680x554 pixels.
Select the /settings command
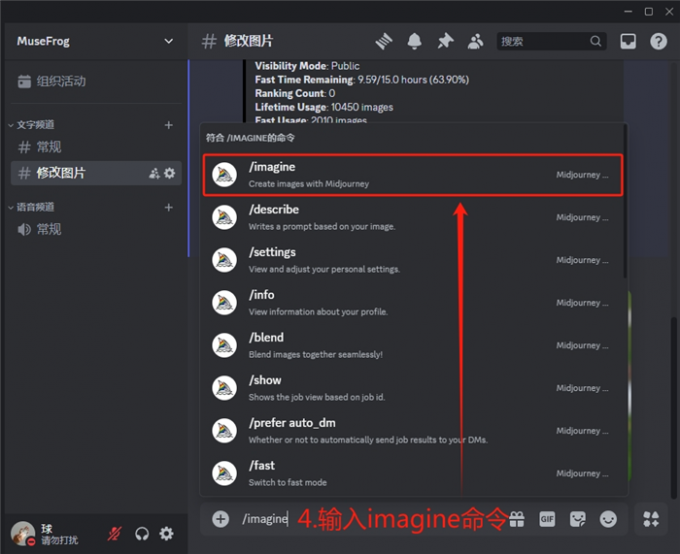tap(413, 260)
